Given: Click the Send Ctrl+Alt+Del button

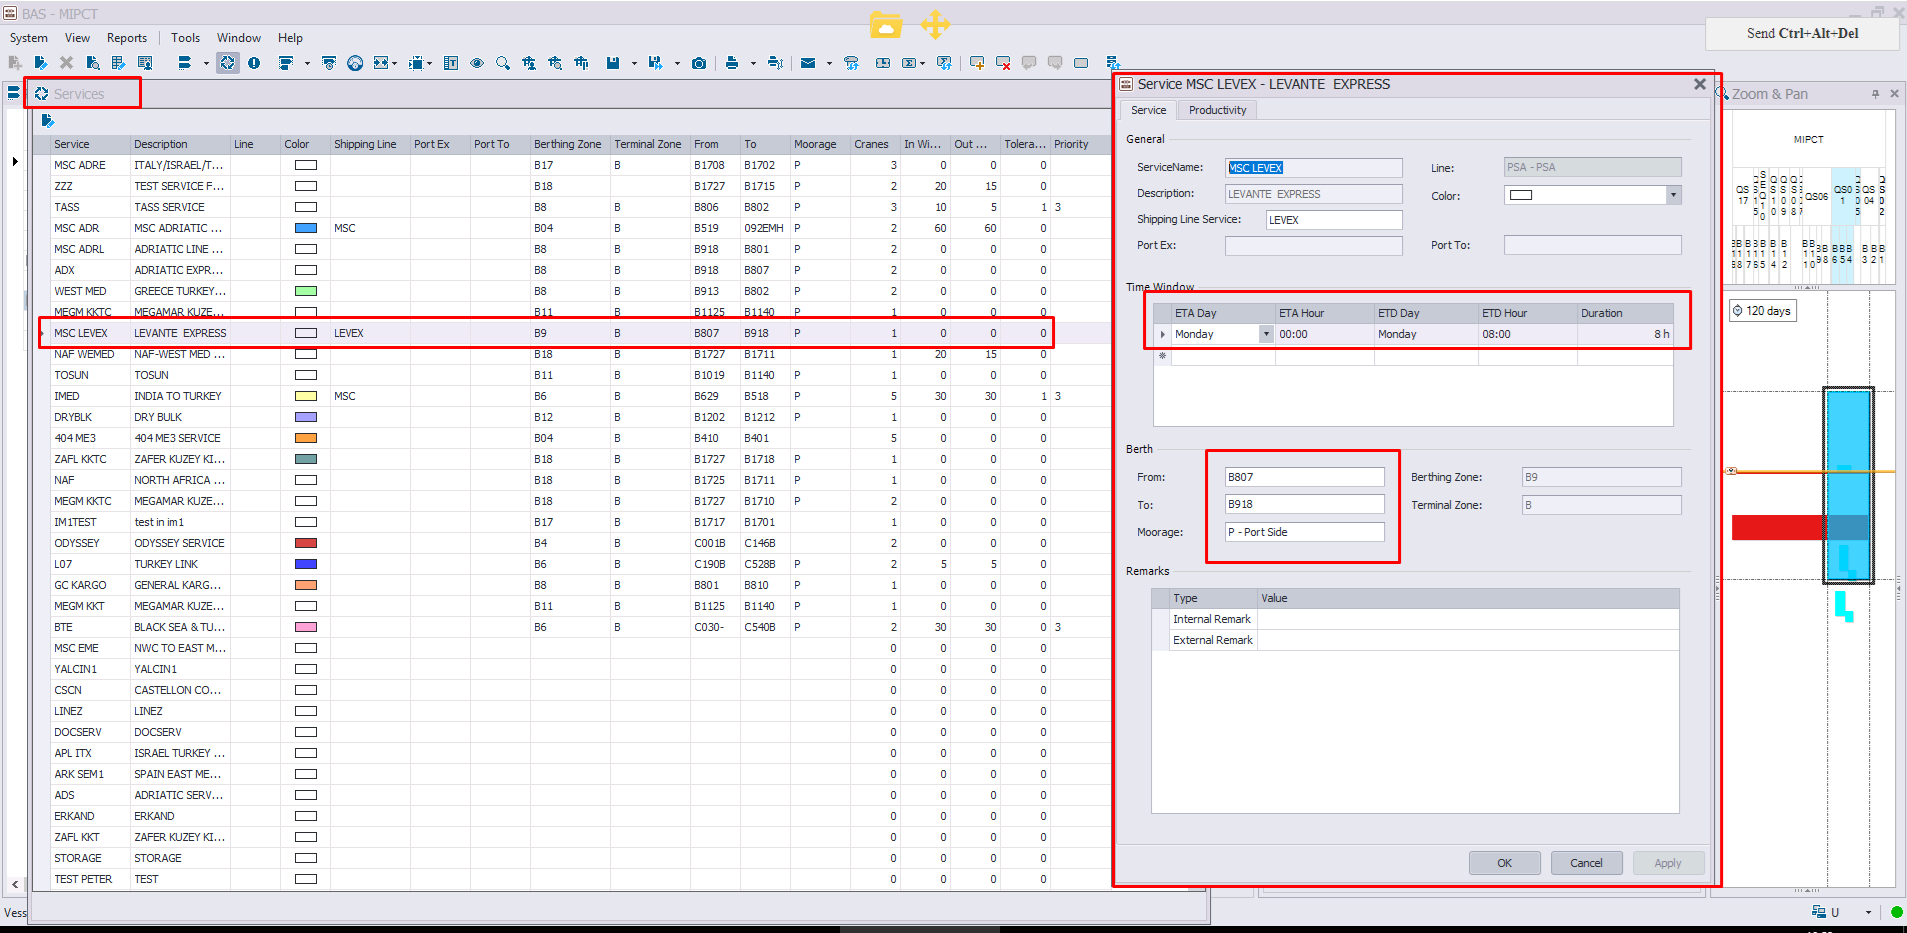Looking at the screenshot, I should point(1802,33).
